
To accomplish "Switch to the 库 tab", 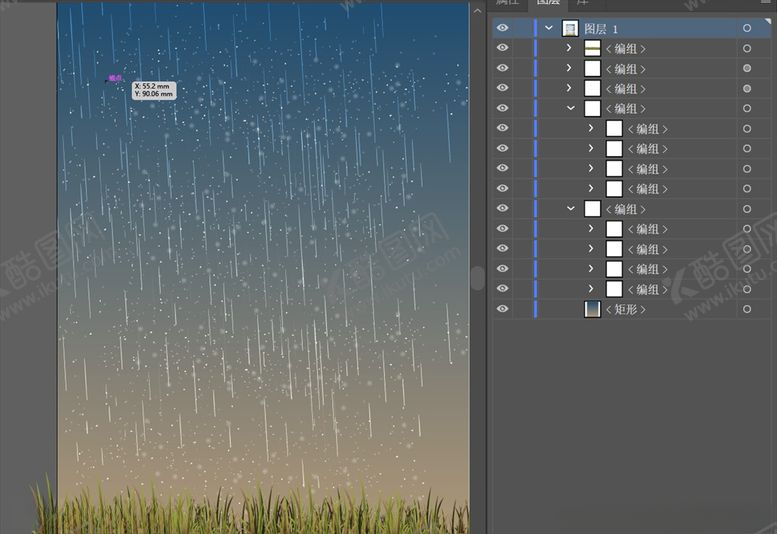I will 583,3.
